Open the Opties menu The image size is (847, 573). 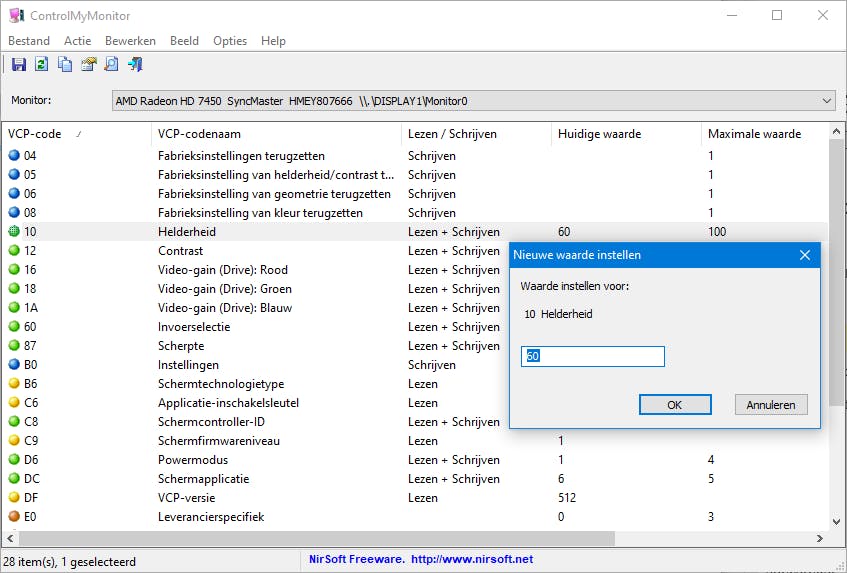coord(230,41)
